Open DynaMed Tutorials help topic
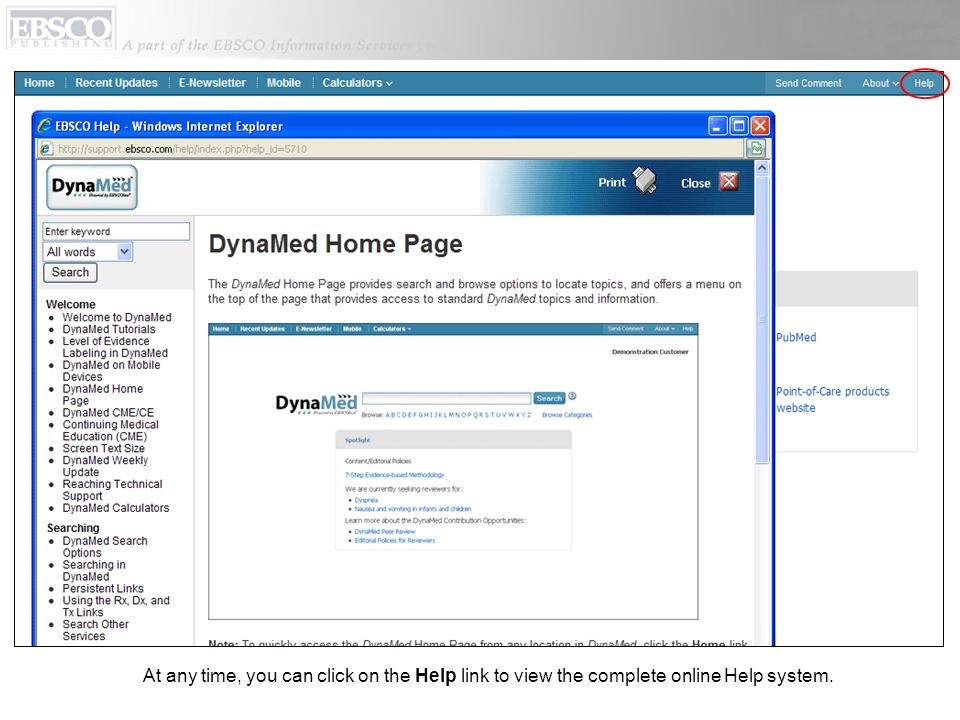Viewport: 960px width, 720px height. pyautogui.click(x=109, y=329)
